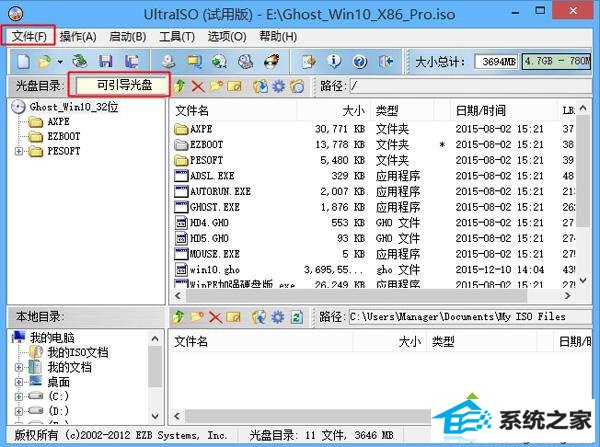Click local path field My ISO Files
This screenshot has width=600, height=447.
[x=471, y=316]
